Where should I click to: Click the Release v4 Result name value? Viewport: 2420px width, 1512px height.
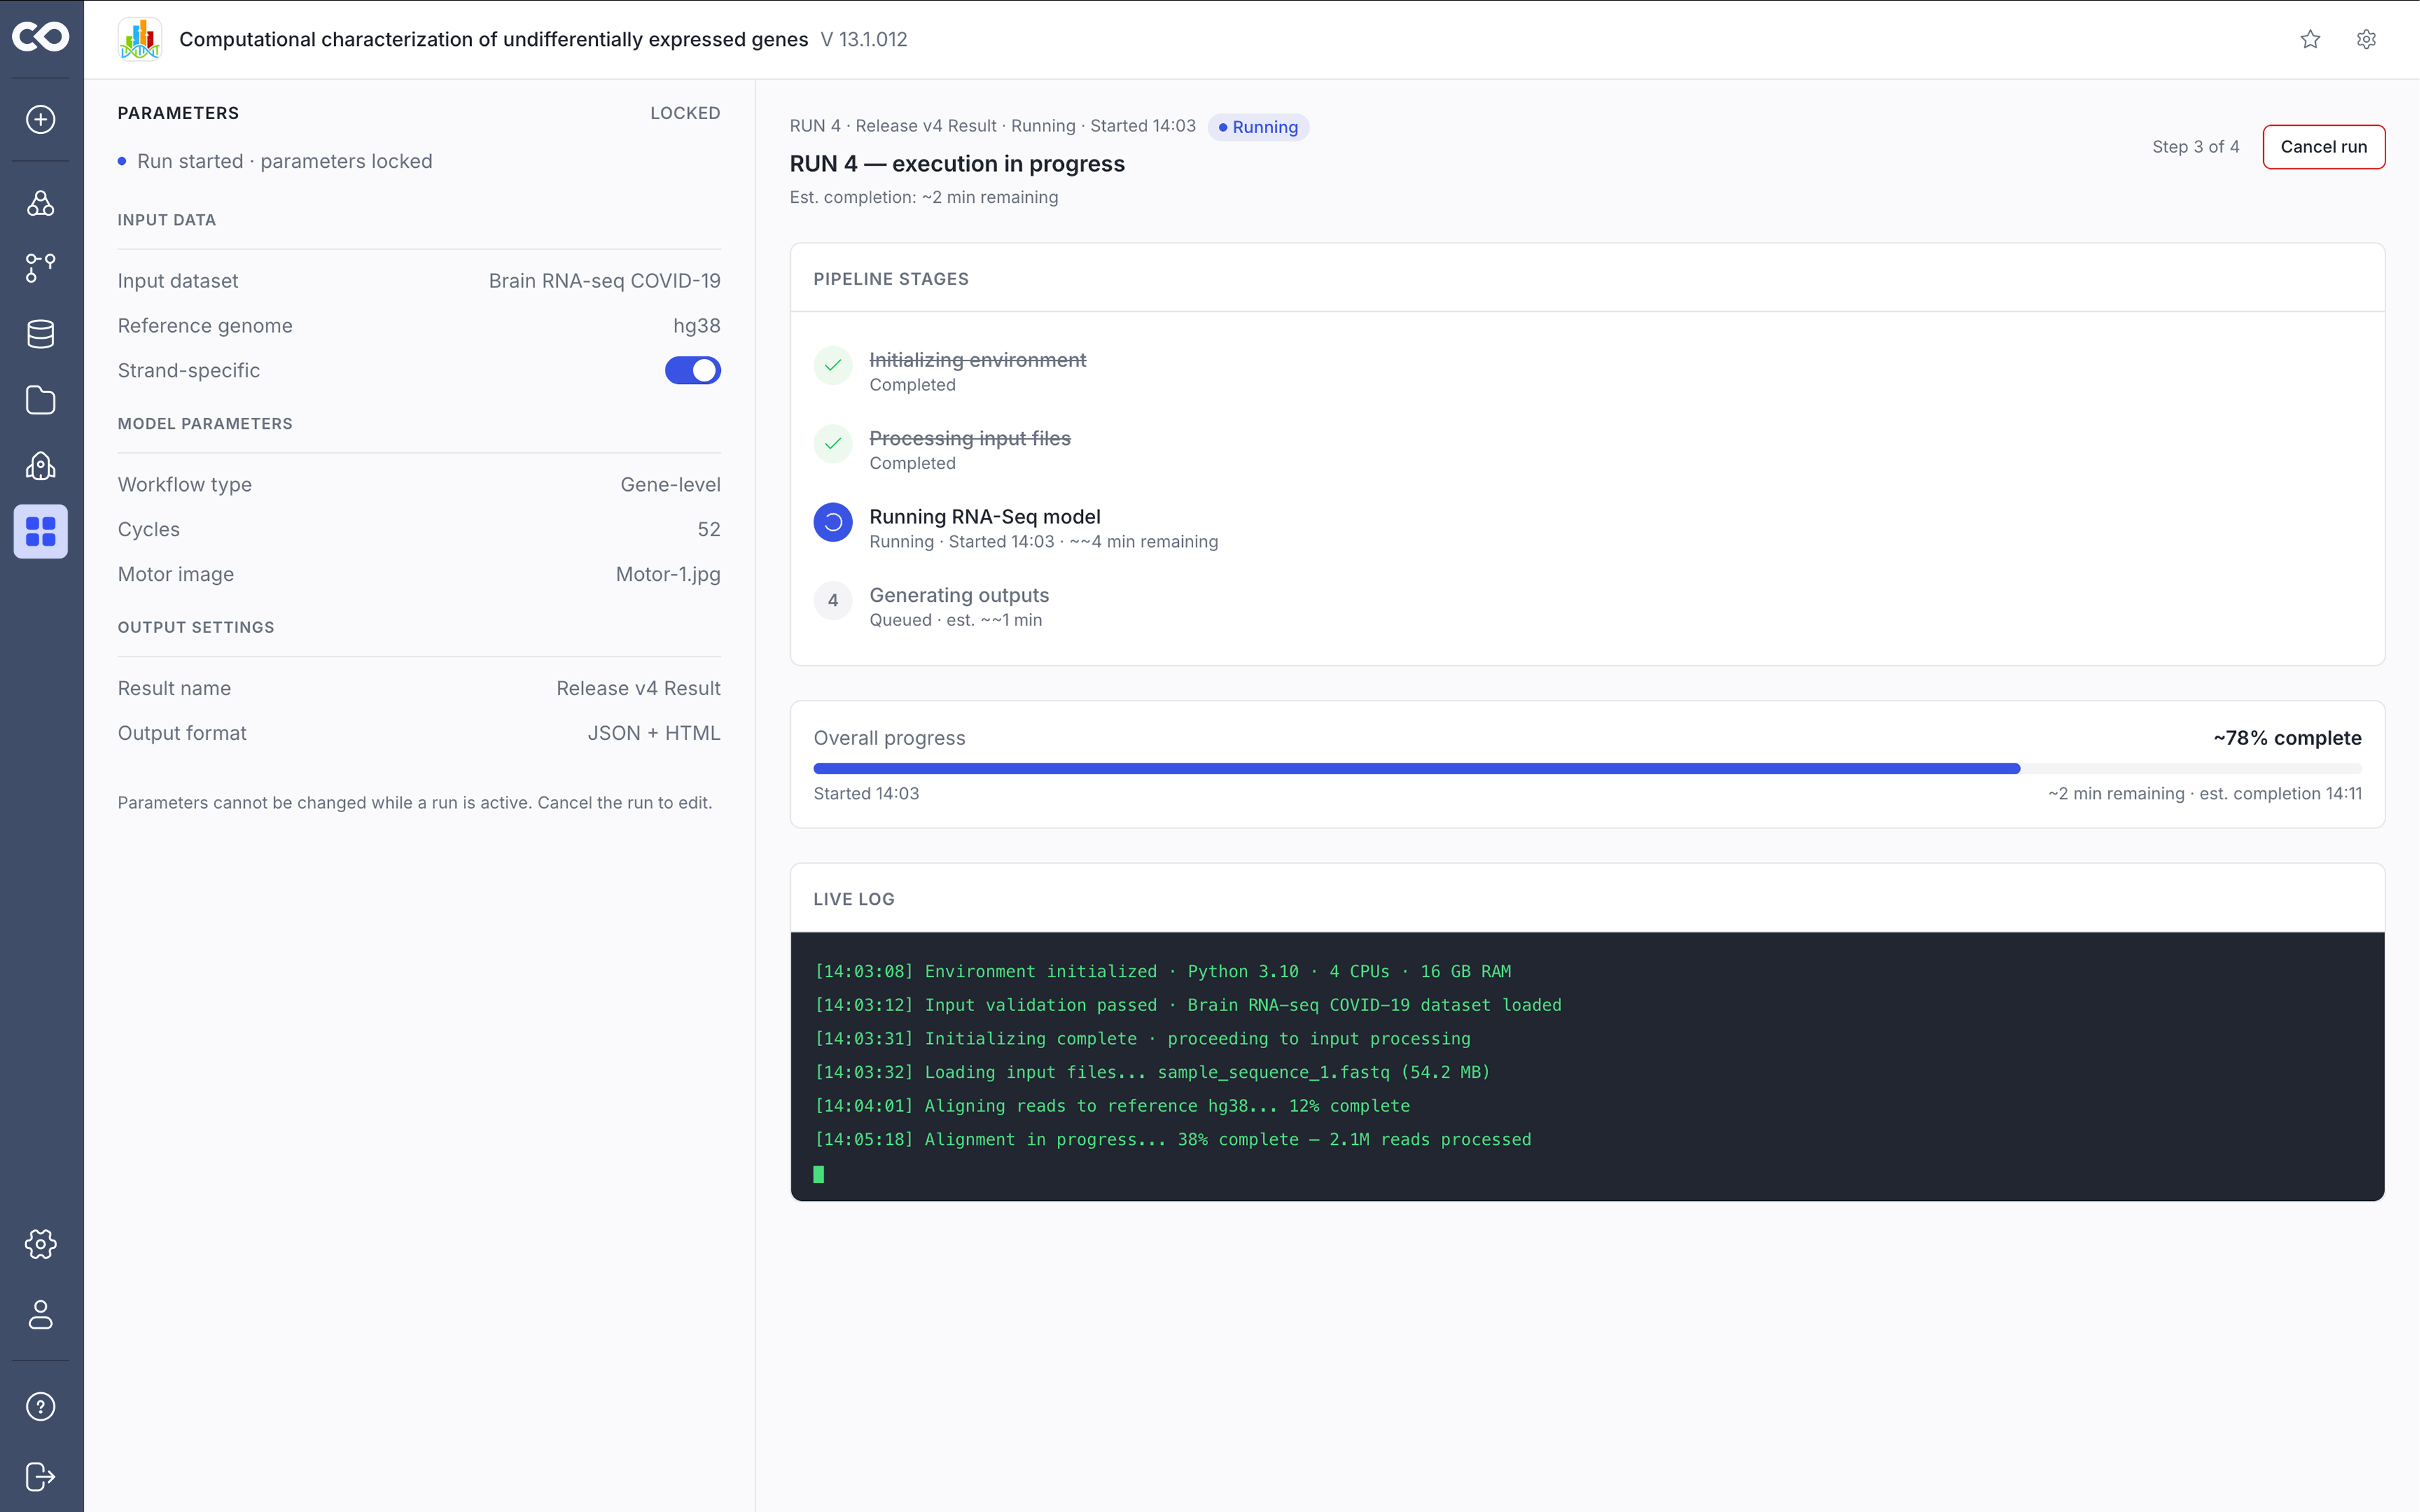[639, 688]
